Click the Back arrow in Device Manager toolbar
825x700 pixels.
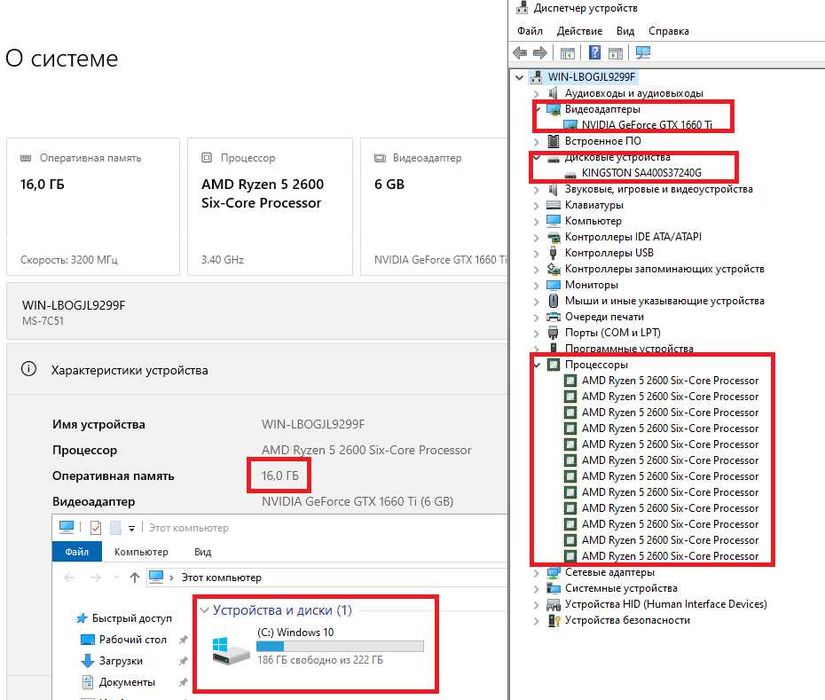pos(520,53)
